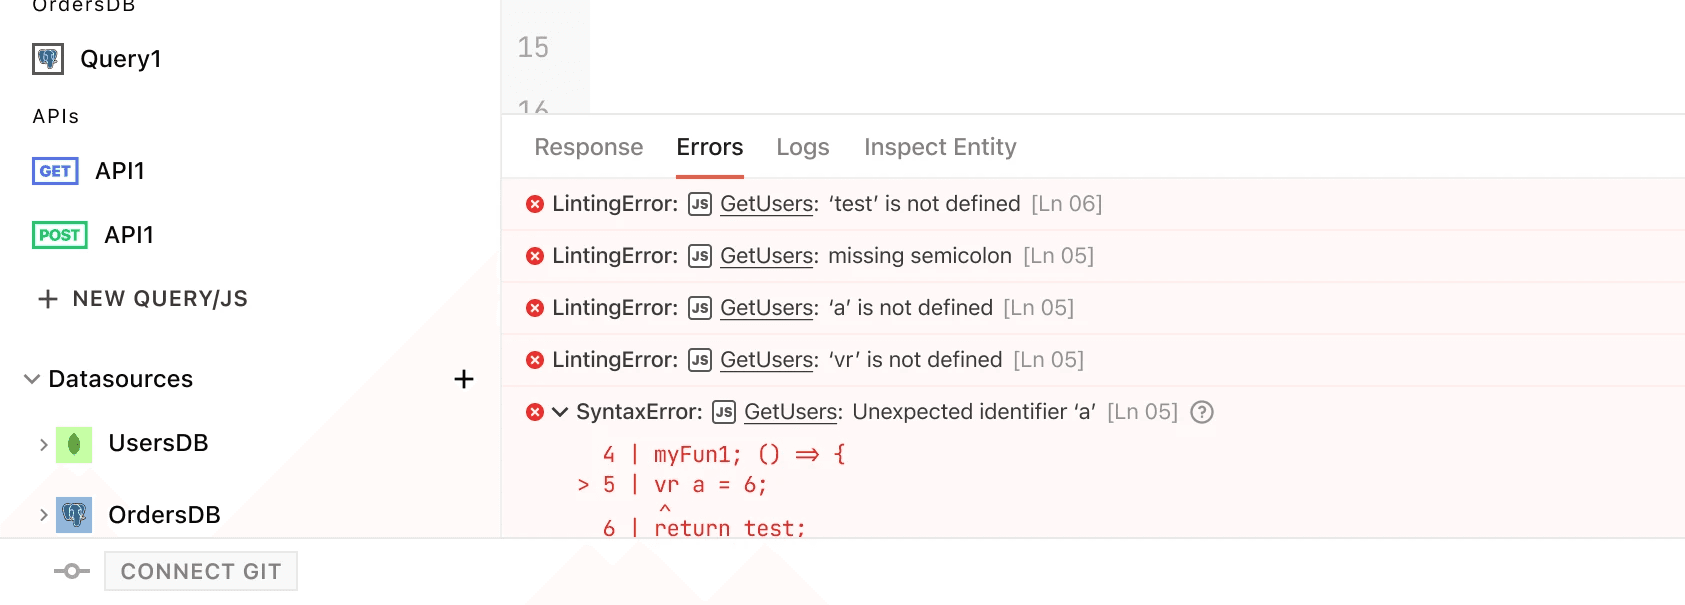1685x605 pixels.
Task: Click JS icon in missing semicolon error
Action: (x=700, y=256)
